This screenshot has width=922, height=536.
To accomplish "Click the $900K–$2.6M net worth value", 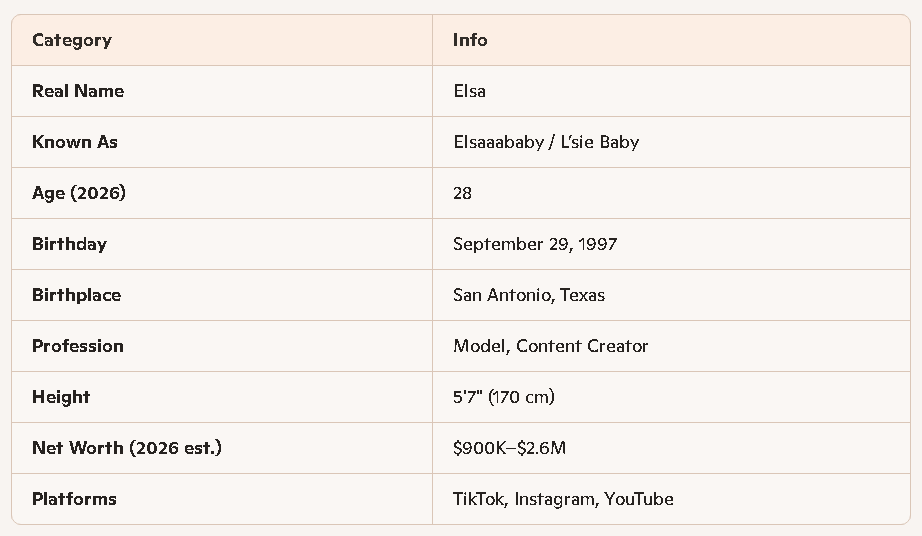I will [x=509, y=448].
